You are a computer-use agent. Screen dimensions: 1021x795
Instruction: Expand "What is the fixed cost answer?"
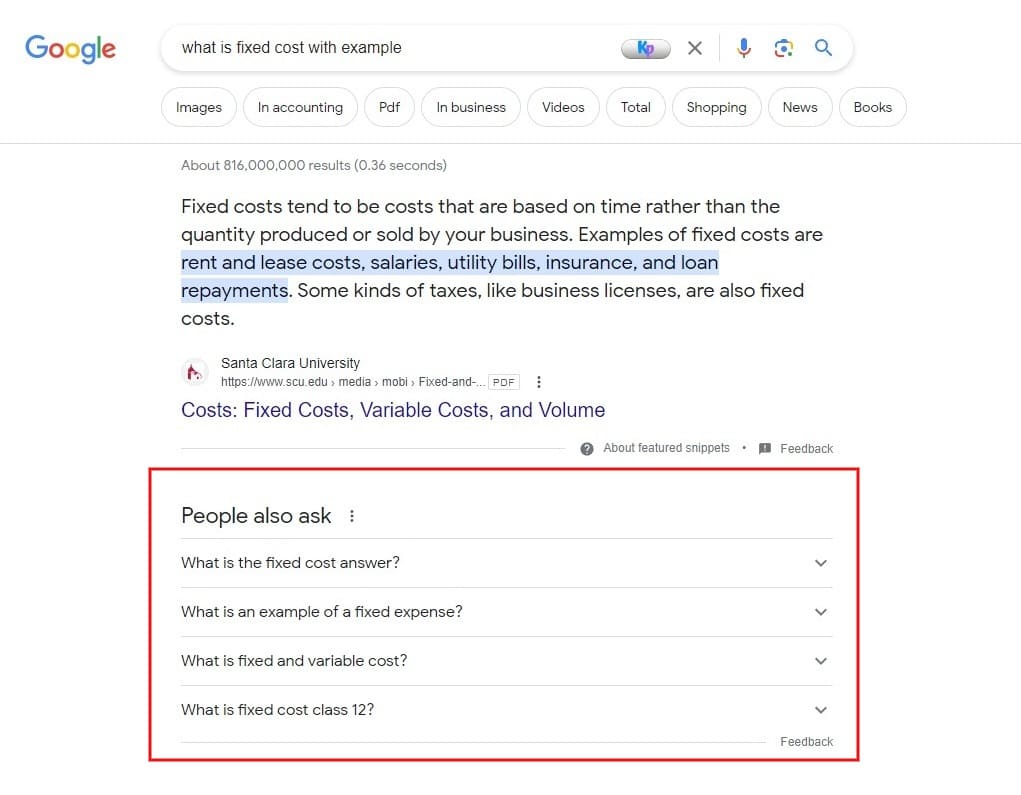click(507, 563)
